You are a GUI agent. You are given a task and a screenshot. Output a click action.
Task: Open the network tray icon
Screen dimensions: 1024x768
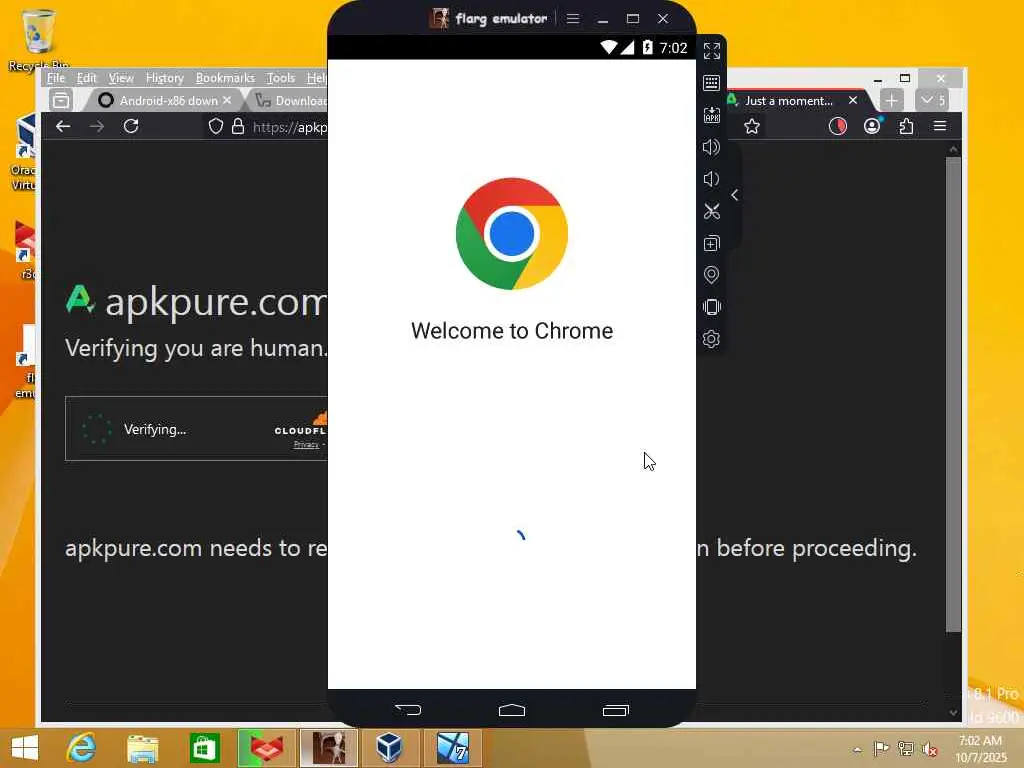(905, 748)
